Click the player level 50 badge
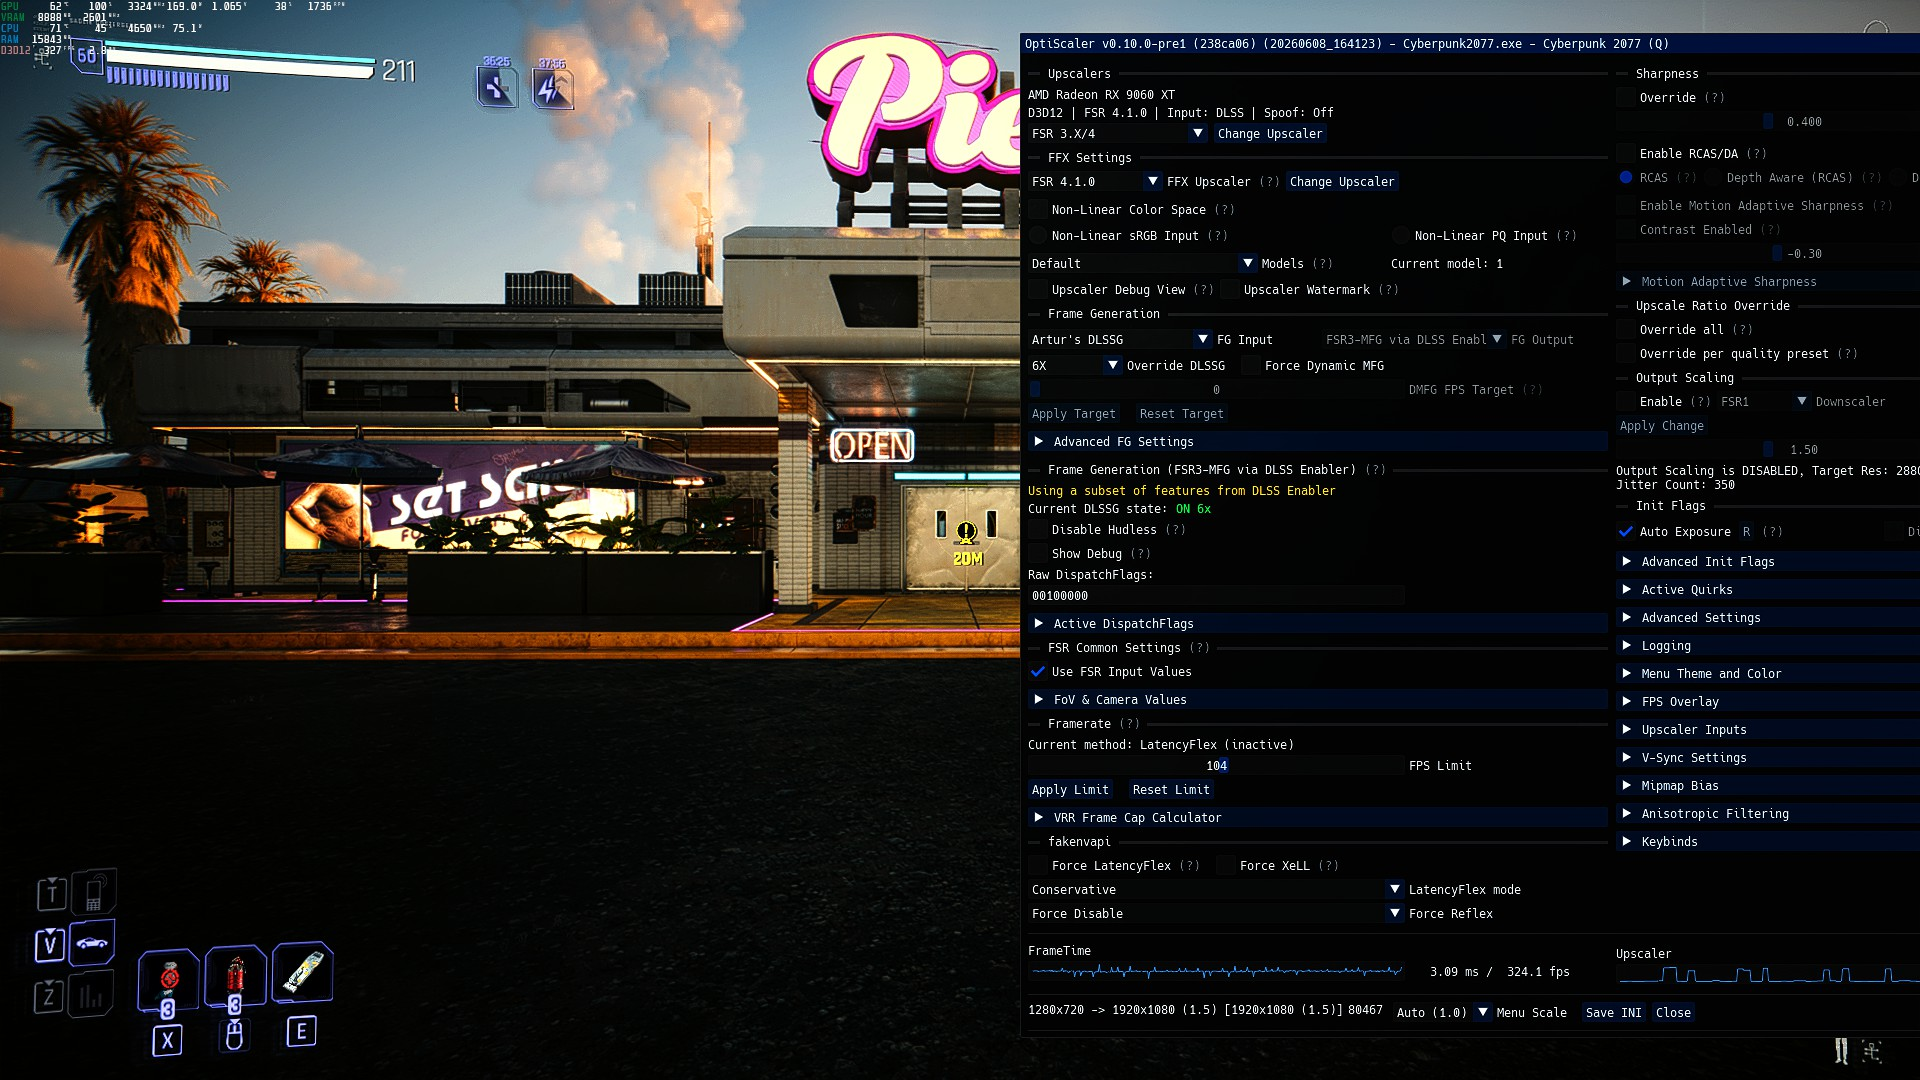This screenshot has height=1080, width=1920. (x=87, y=57)
